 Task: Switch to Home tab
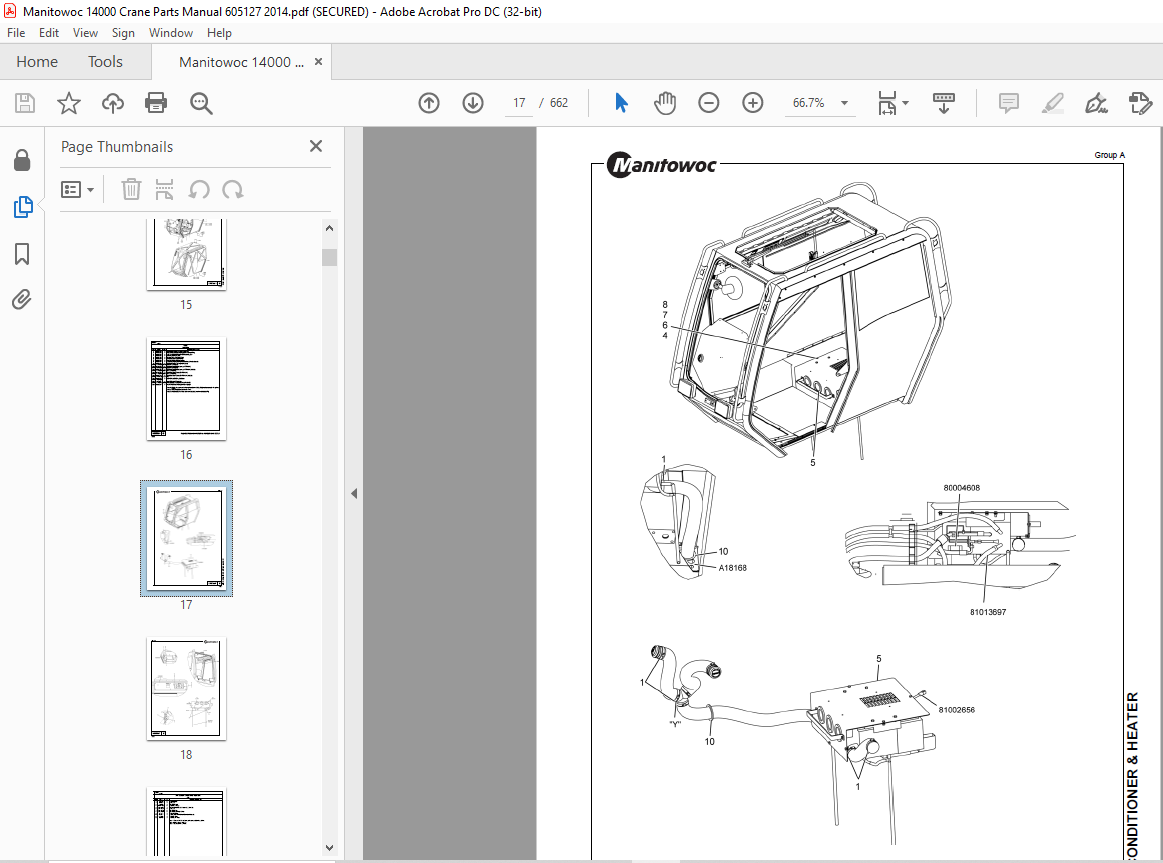37,62
